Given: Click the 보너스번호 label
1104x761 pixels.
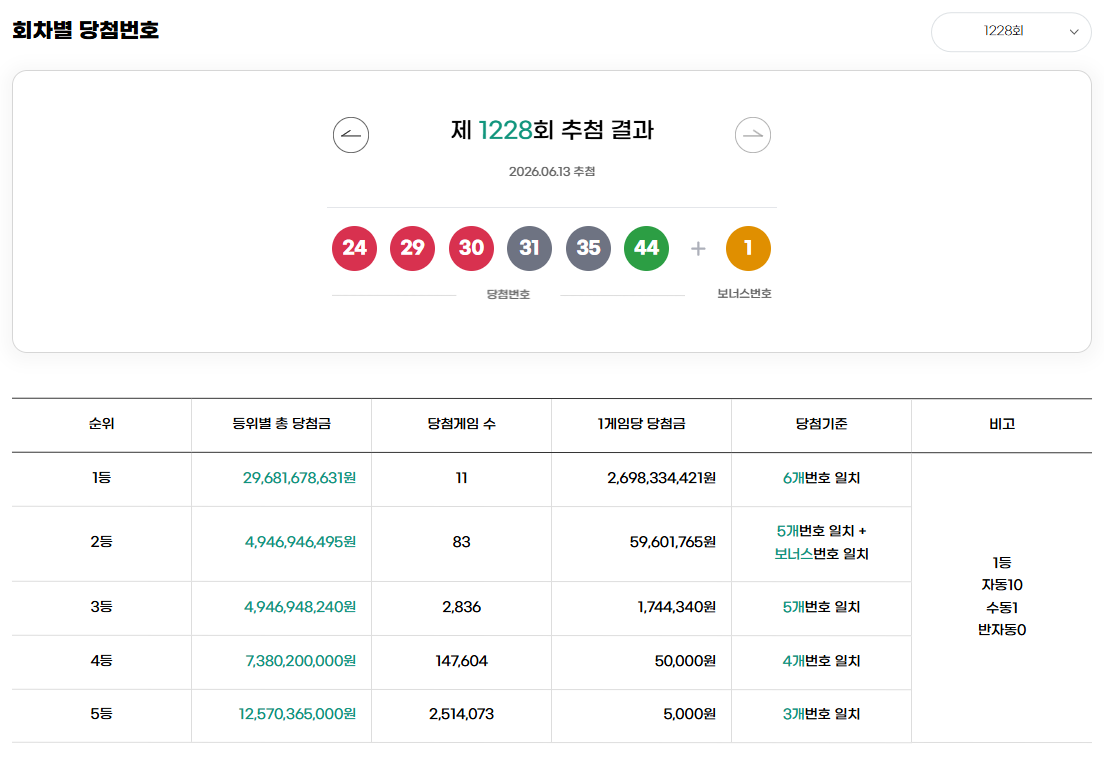Looking at the screenshot, I should click(x=744, y=294).
